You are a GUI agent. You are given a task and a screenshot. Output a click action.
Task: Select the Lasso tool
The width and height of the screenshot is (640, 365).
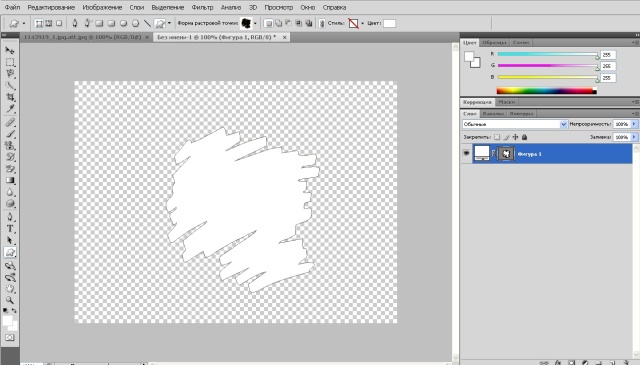coord(10,74)
